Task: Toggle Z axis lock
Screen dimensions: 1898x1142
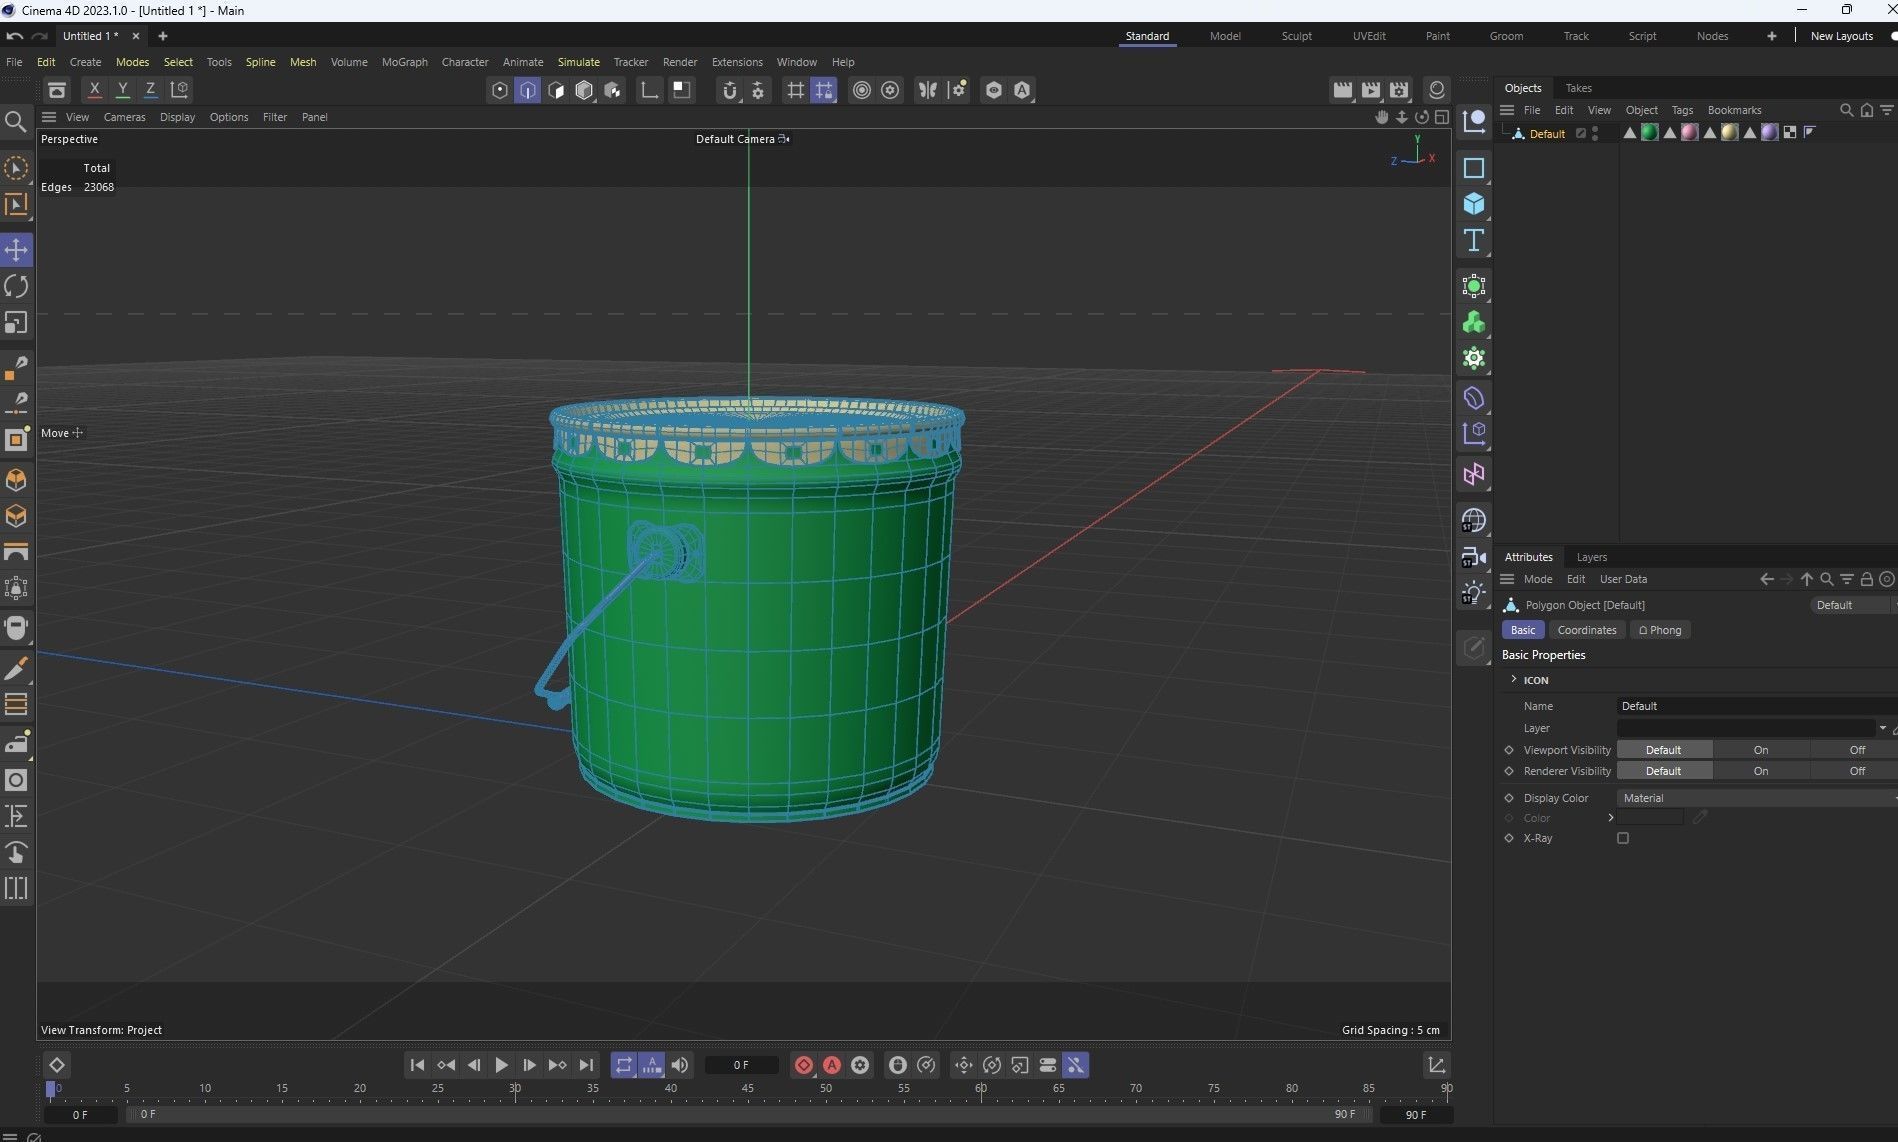Action: point(150,89)
